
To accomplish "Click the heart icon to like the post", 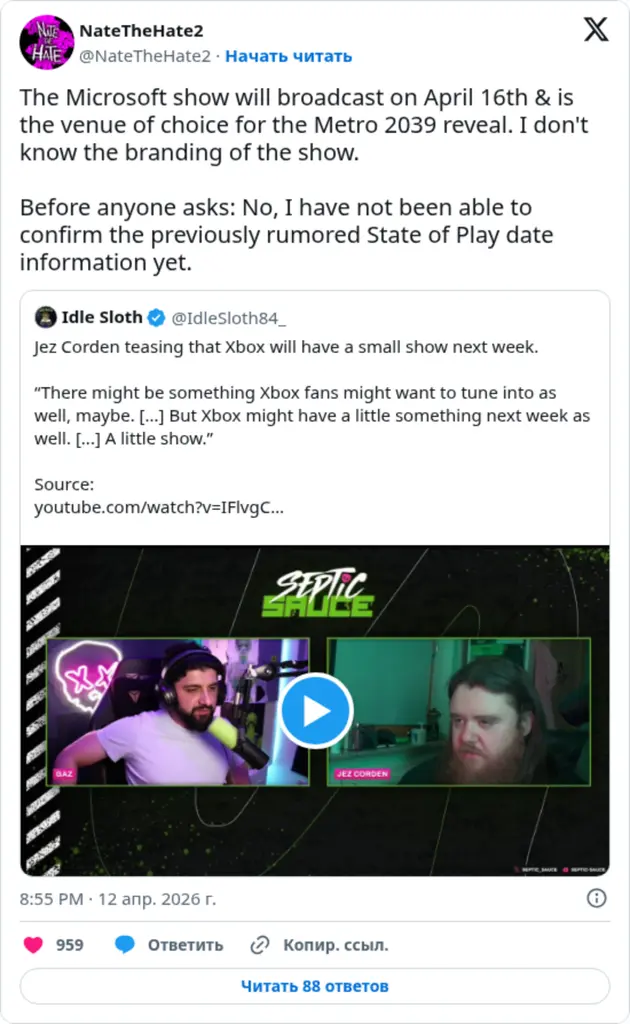I will pos(35,944).
